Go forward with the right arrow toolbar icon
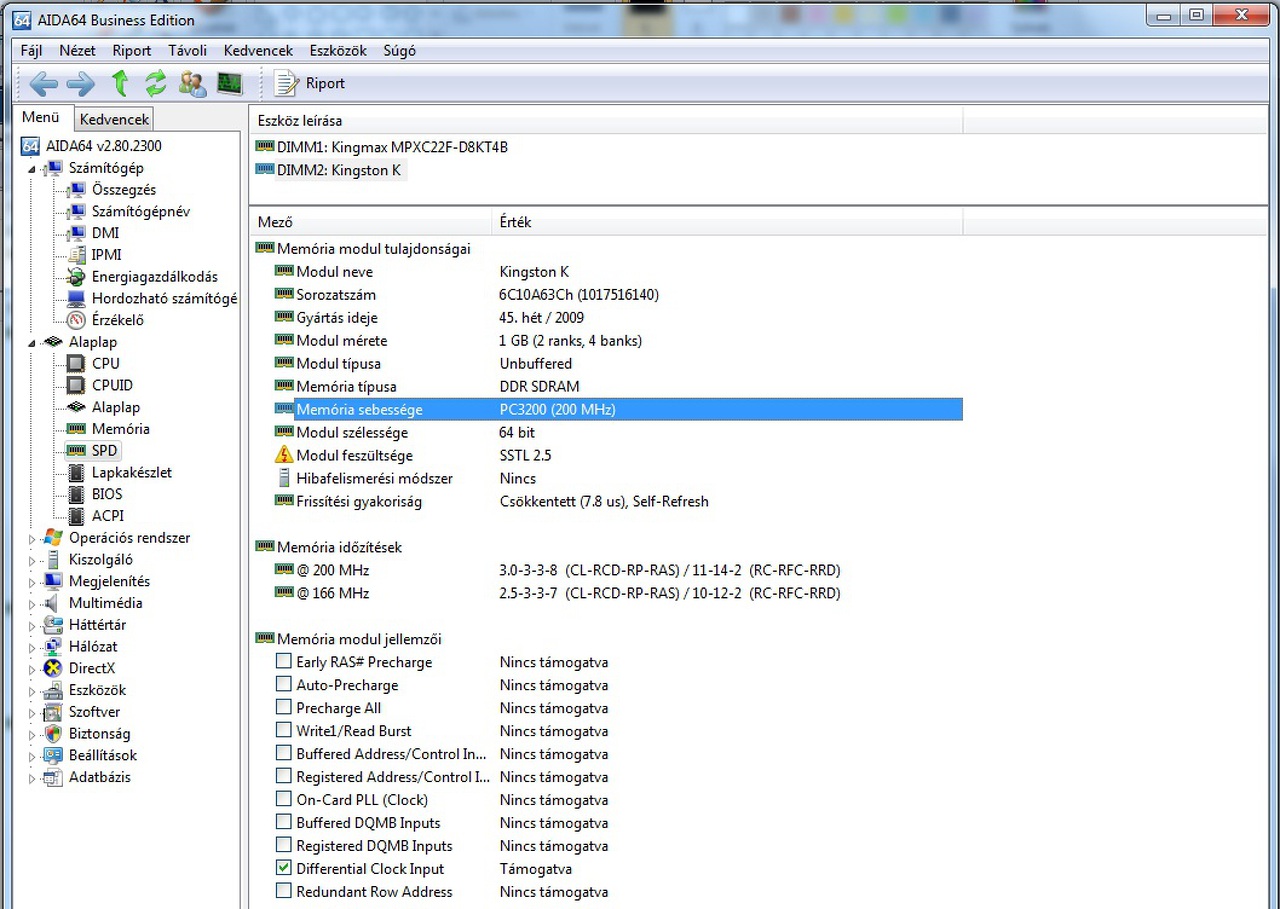Image resolution: width=1280 pixels, height=909 pixels. tap(80, 84)
